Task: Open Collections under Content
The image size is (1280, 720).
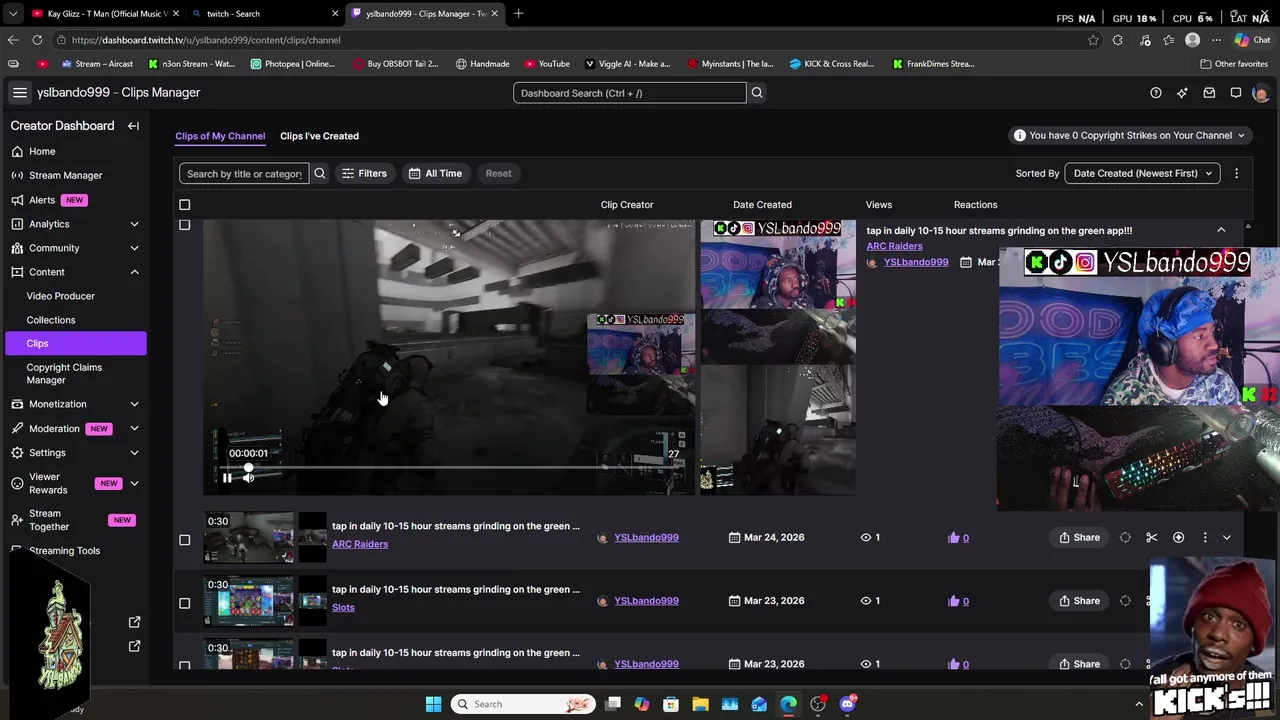Action: tap(51, 320)
